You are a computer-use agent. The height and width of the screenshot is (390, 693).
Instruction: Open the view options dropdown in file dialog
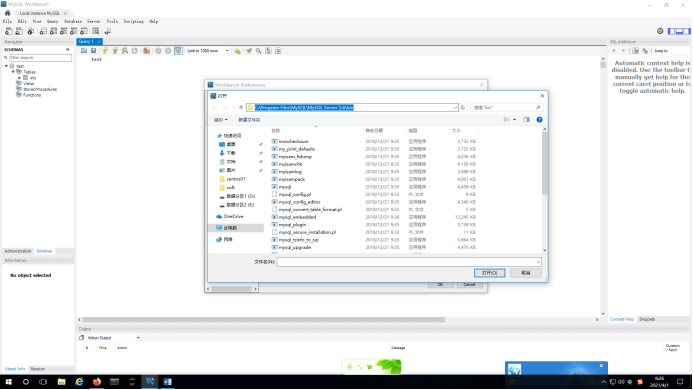pyautogui.click(x=514, y=120)
